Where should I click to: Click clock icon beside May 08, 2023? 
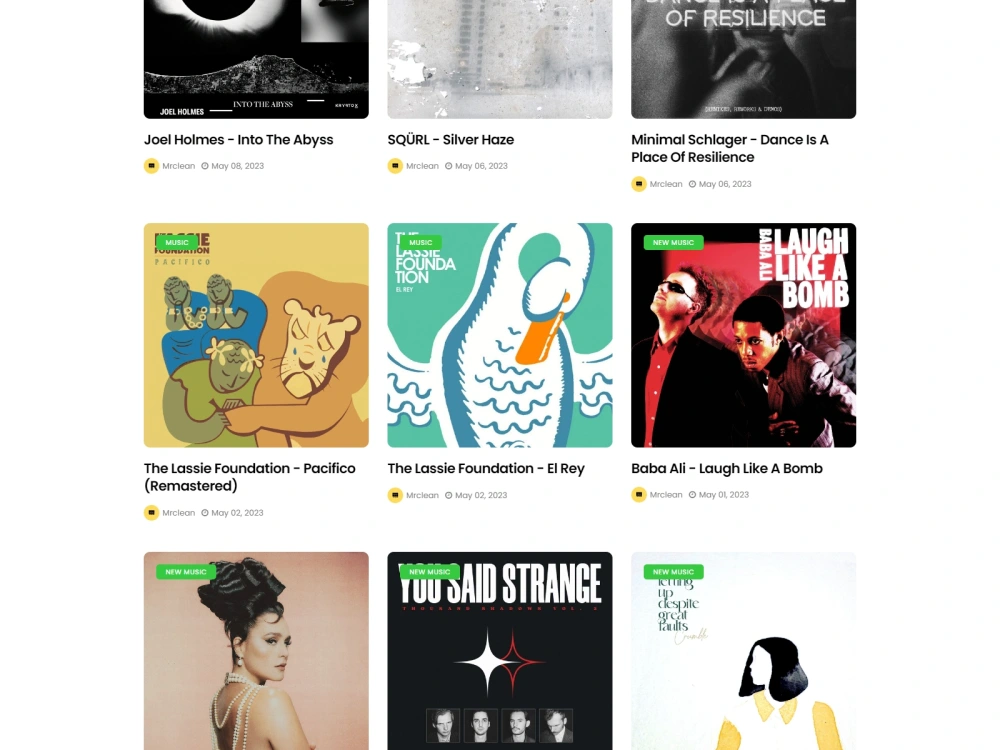click(205, 166)
